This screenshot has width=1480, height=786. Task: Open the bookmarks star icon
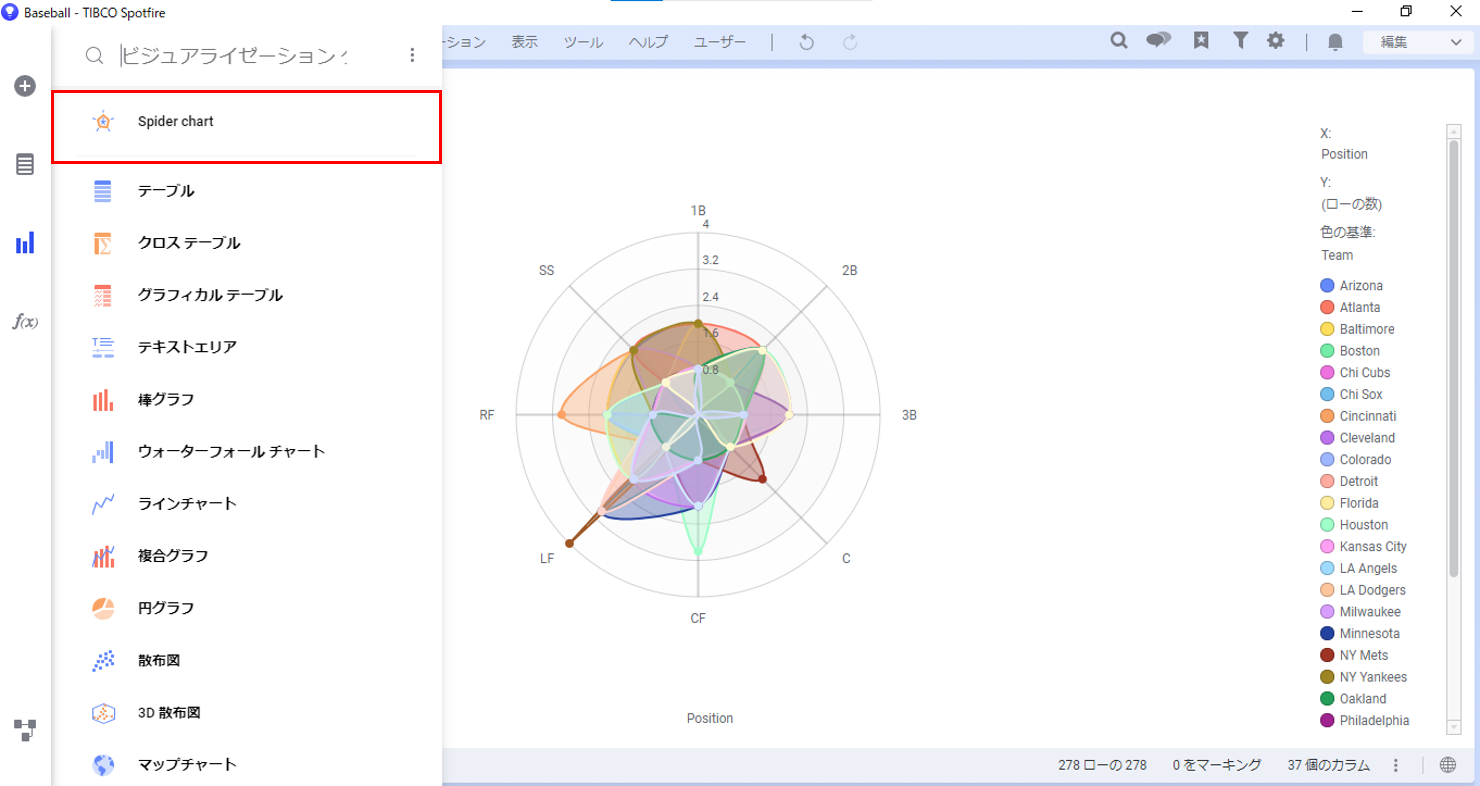(x=1201, y=41)
